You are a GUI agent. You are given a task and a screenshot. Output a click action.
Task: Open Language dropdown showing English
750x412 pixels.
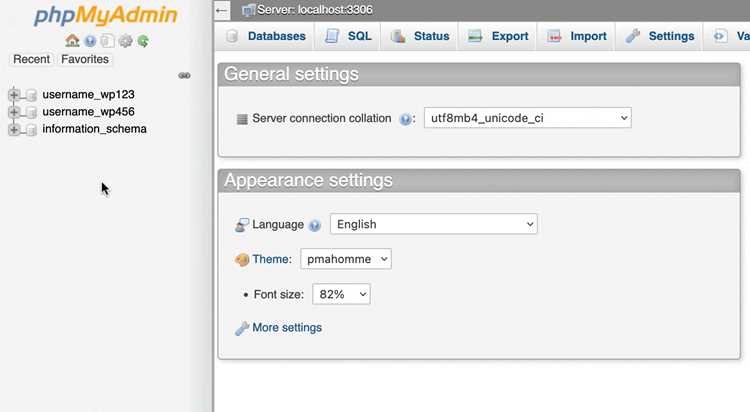434,224
